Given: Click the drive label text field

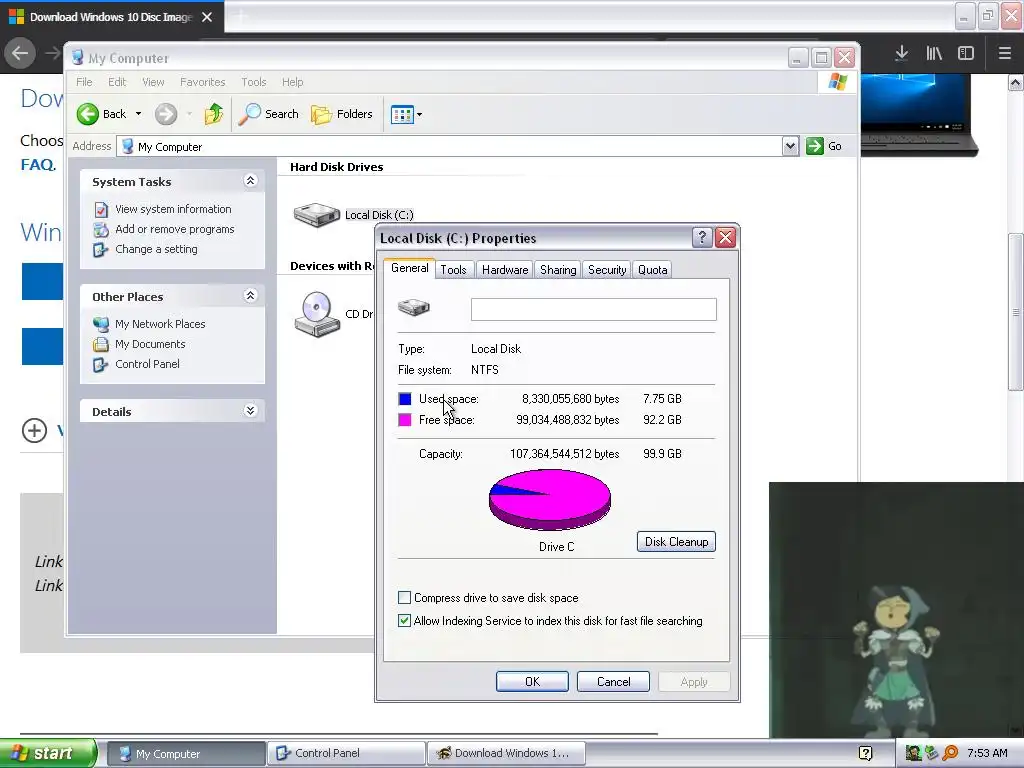Looking at the screenshot, I should coord(594,310).
